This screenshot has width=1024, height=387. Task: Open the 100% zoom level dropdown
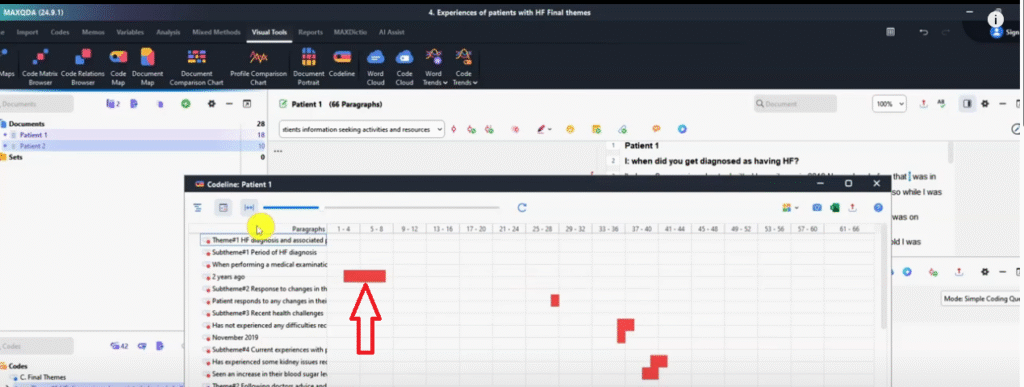889,104
